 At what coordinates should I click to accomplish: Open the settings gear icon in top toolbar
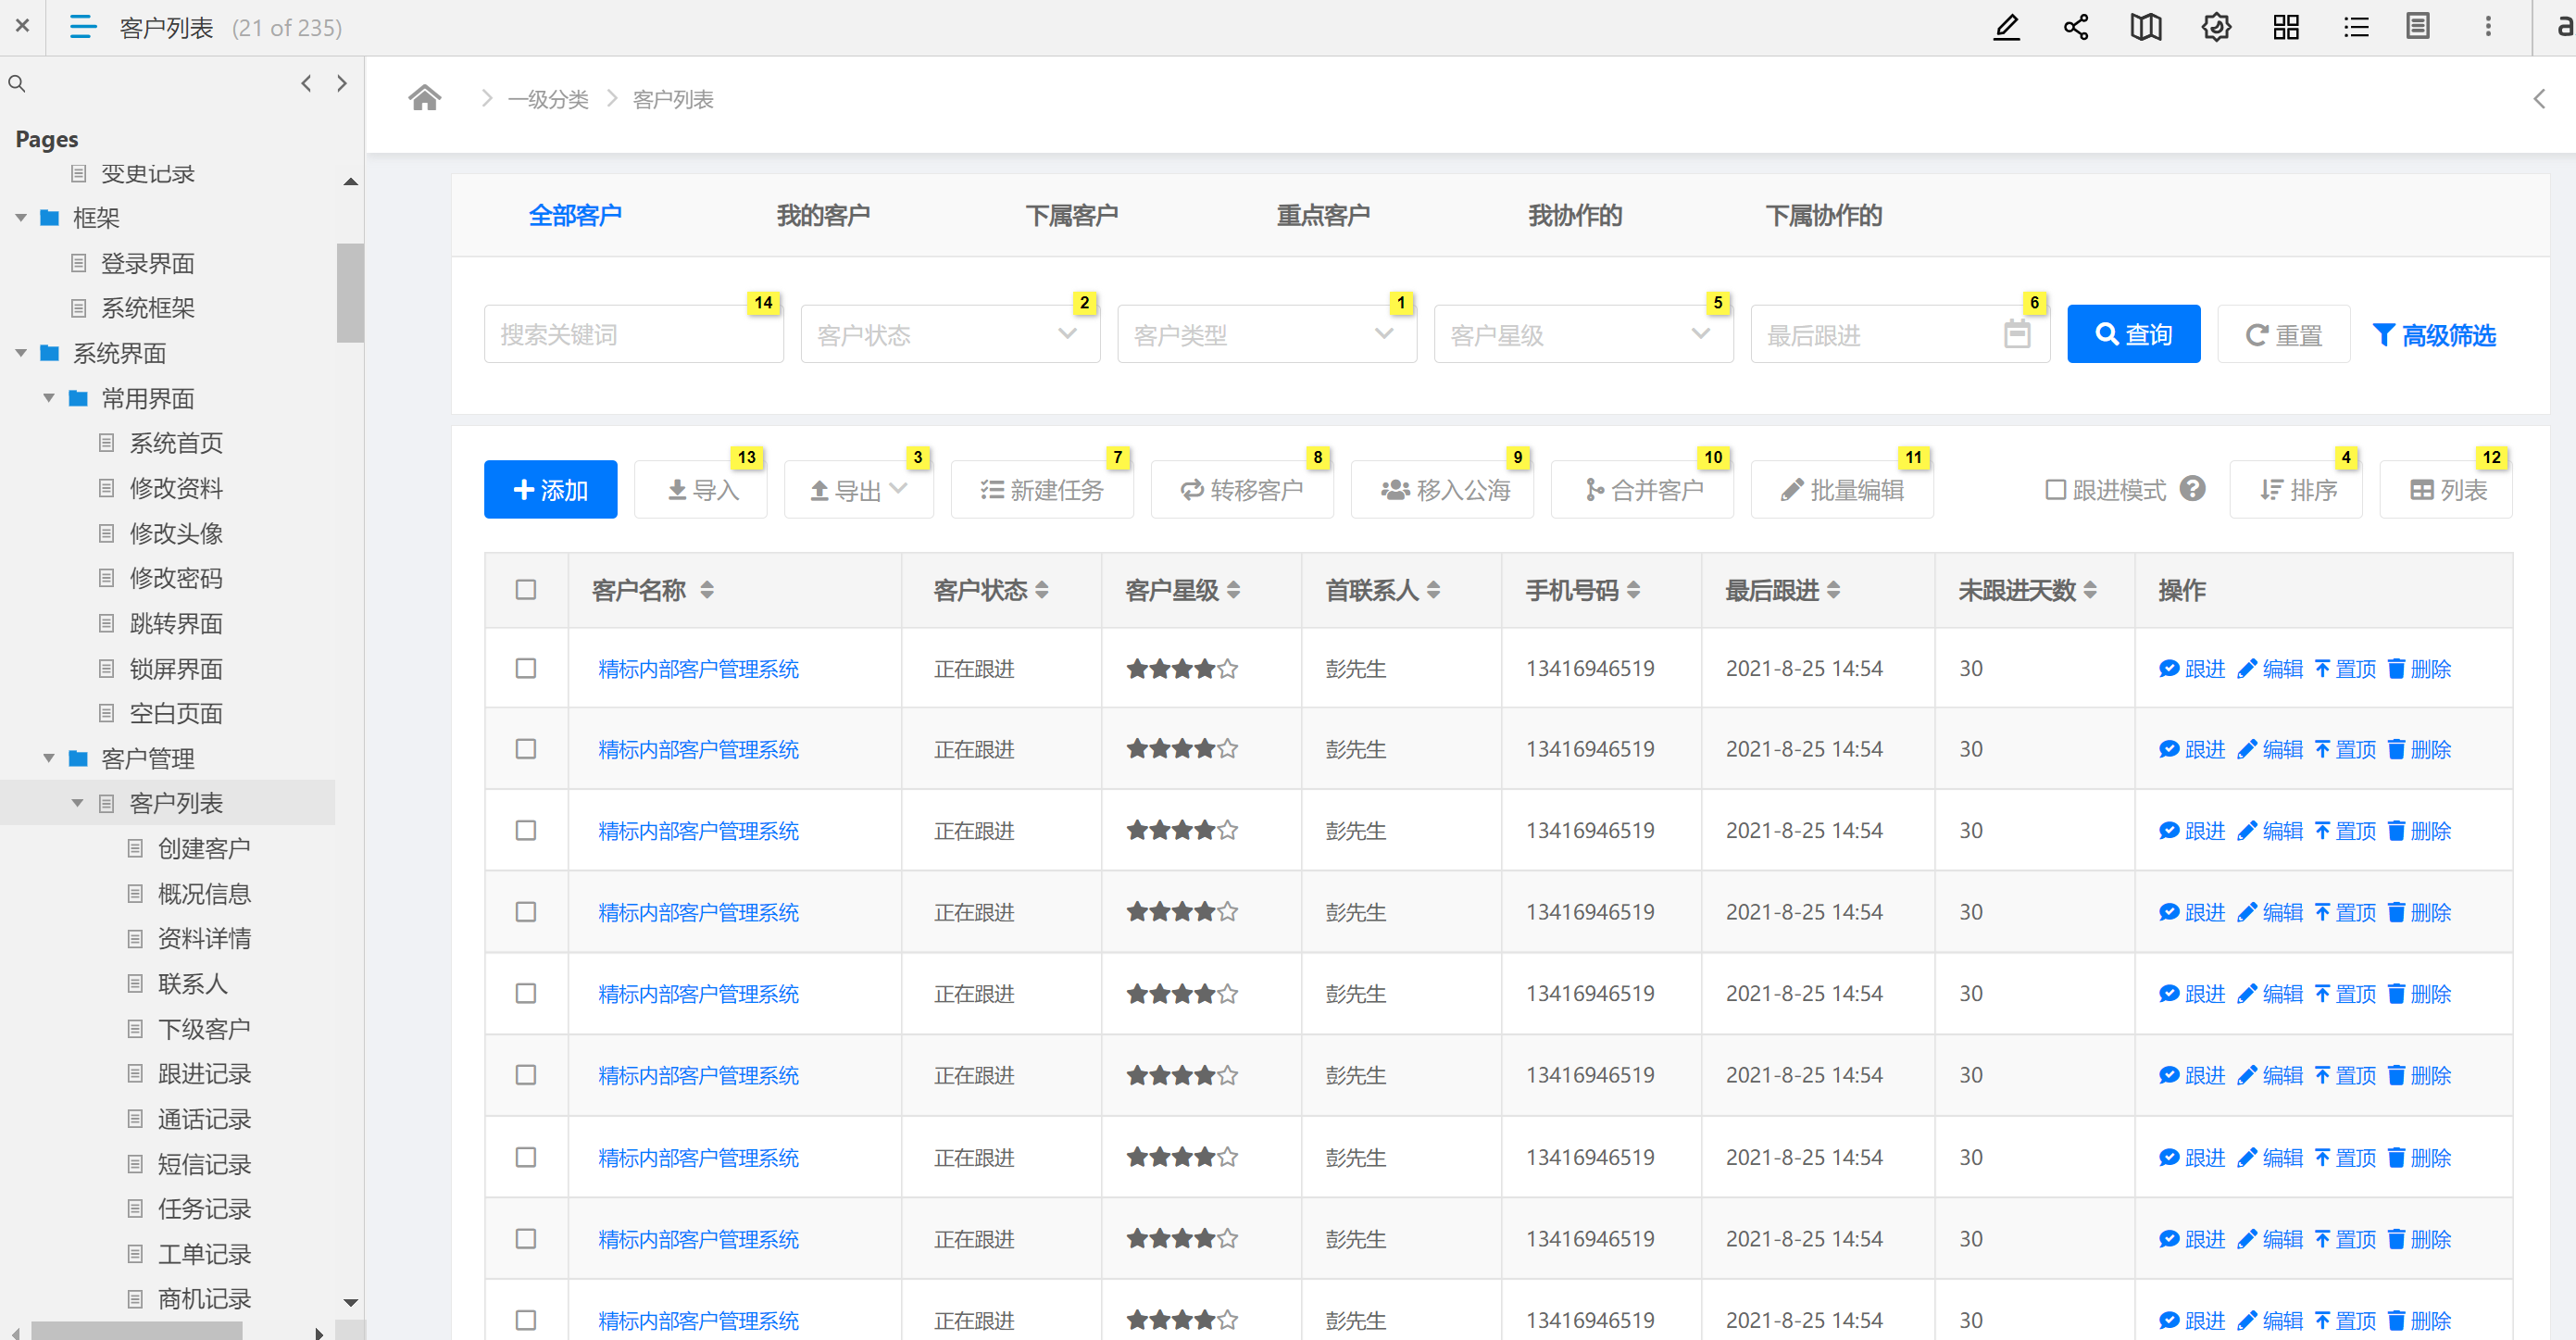[x=2216, y=27]
